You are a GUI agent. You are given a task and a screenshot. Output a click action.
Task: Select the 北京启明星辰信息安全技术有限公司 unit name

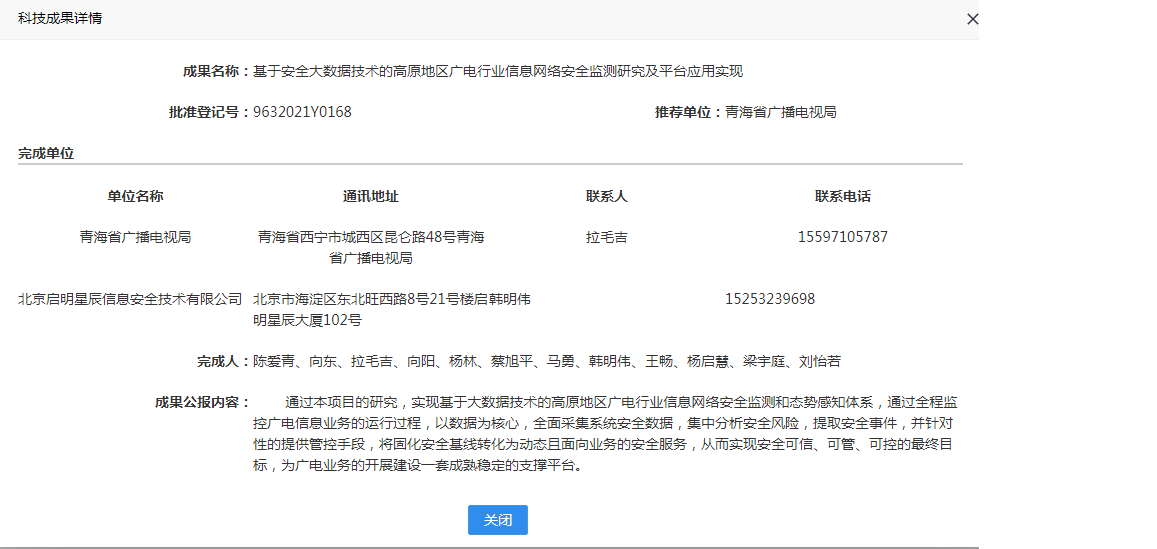131,299
